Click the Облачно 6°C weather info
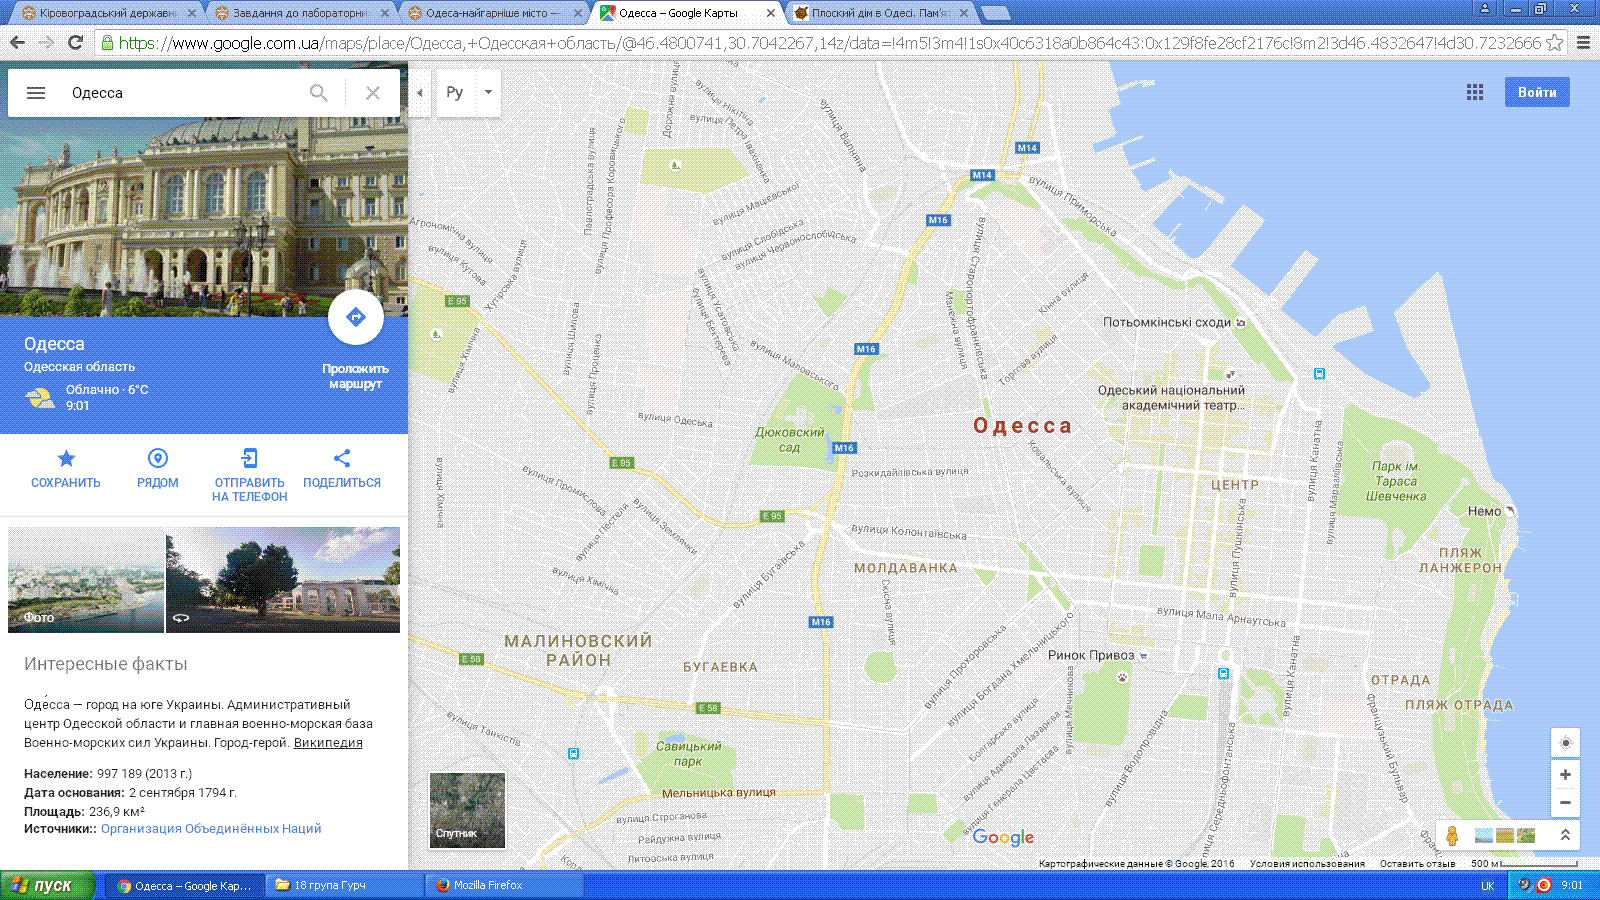The image size is (1600, 900). (x=107, y=390)
